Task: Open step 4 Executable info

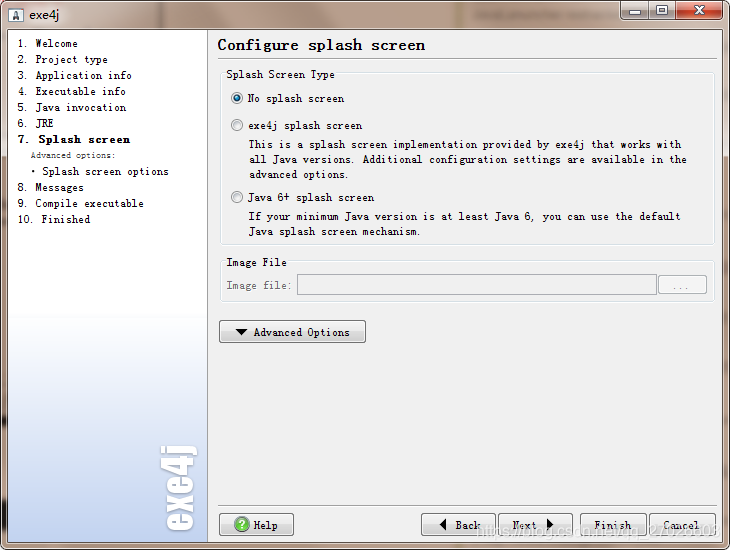Action: 72,91
